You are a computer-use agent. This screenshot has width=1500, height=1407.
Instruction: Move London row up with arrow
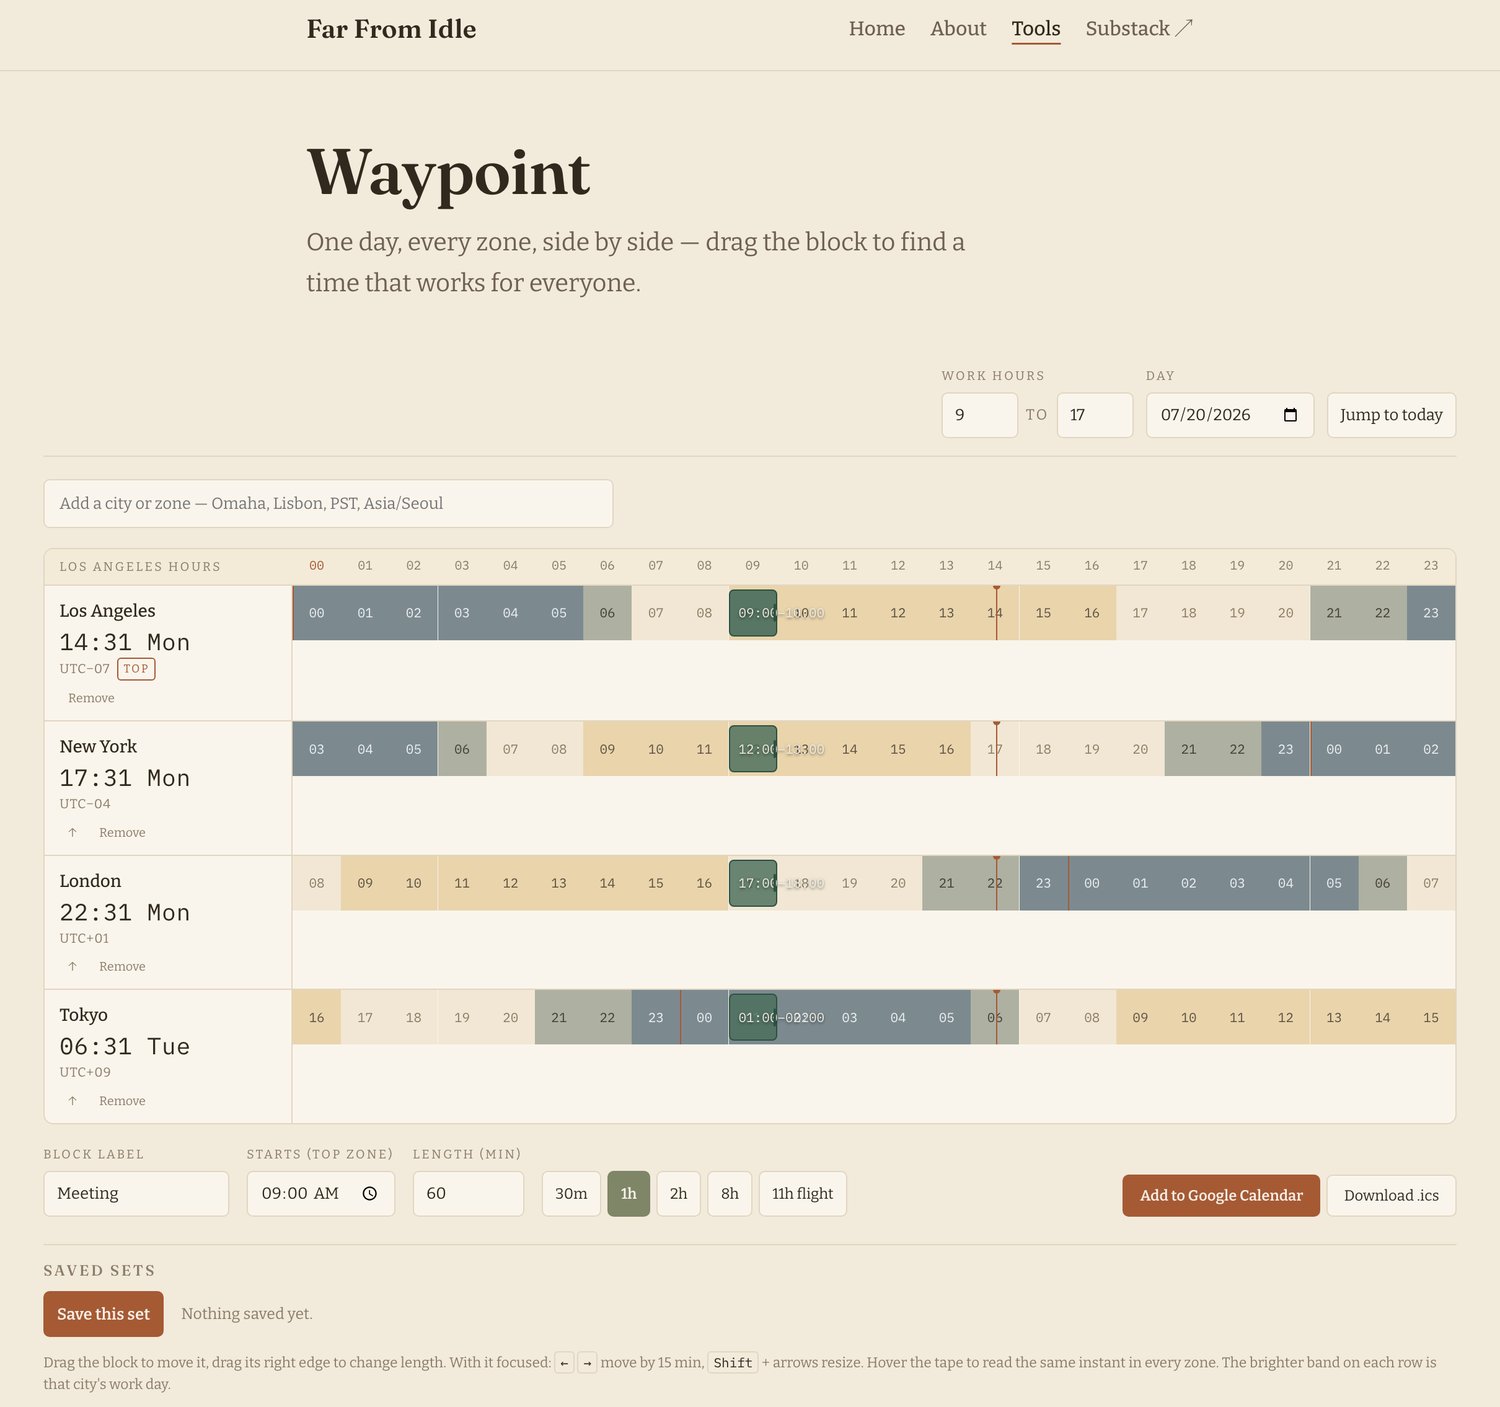coord(72,966)
